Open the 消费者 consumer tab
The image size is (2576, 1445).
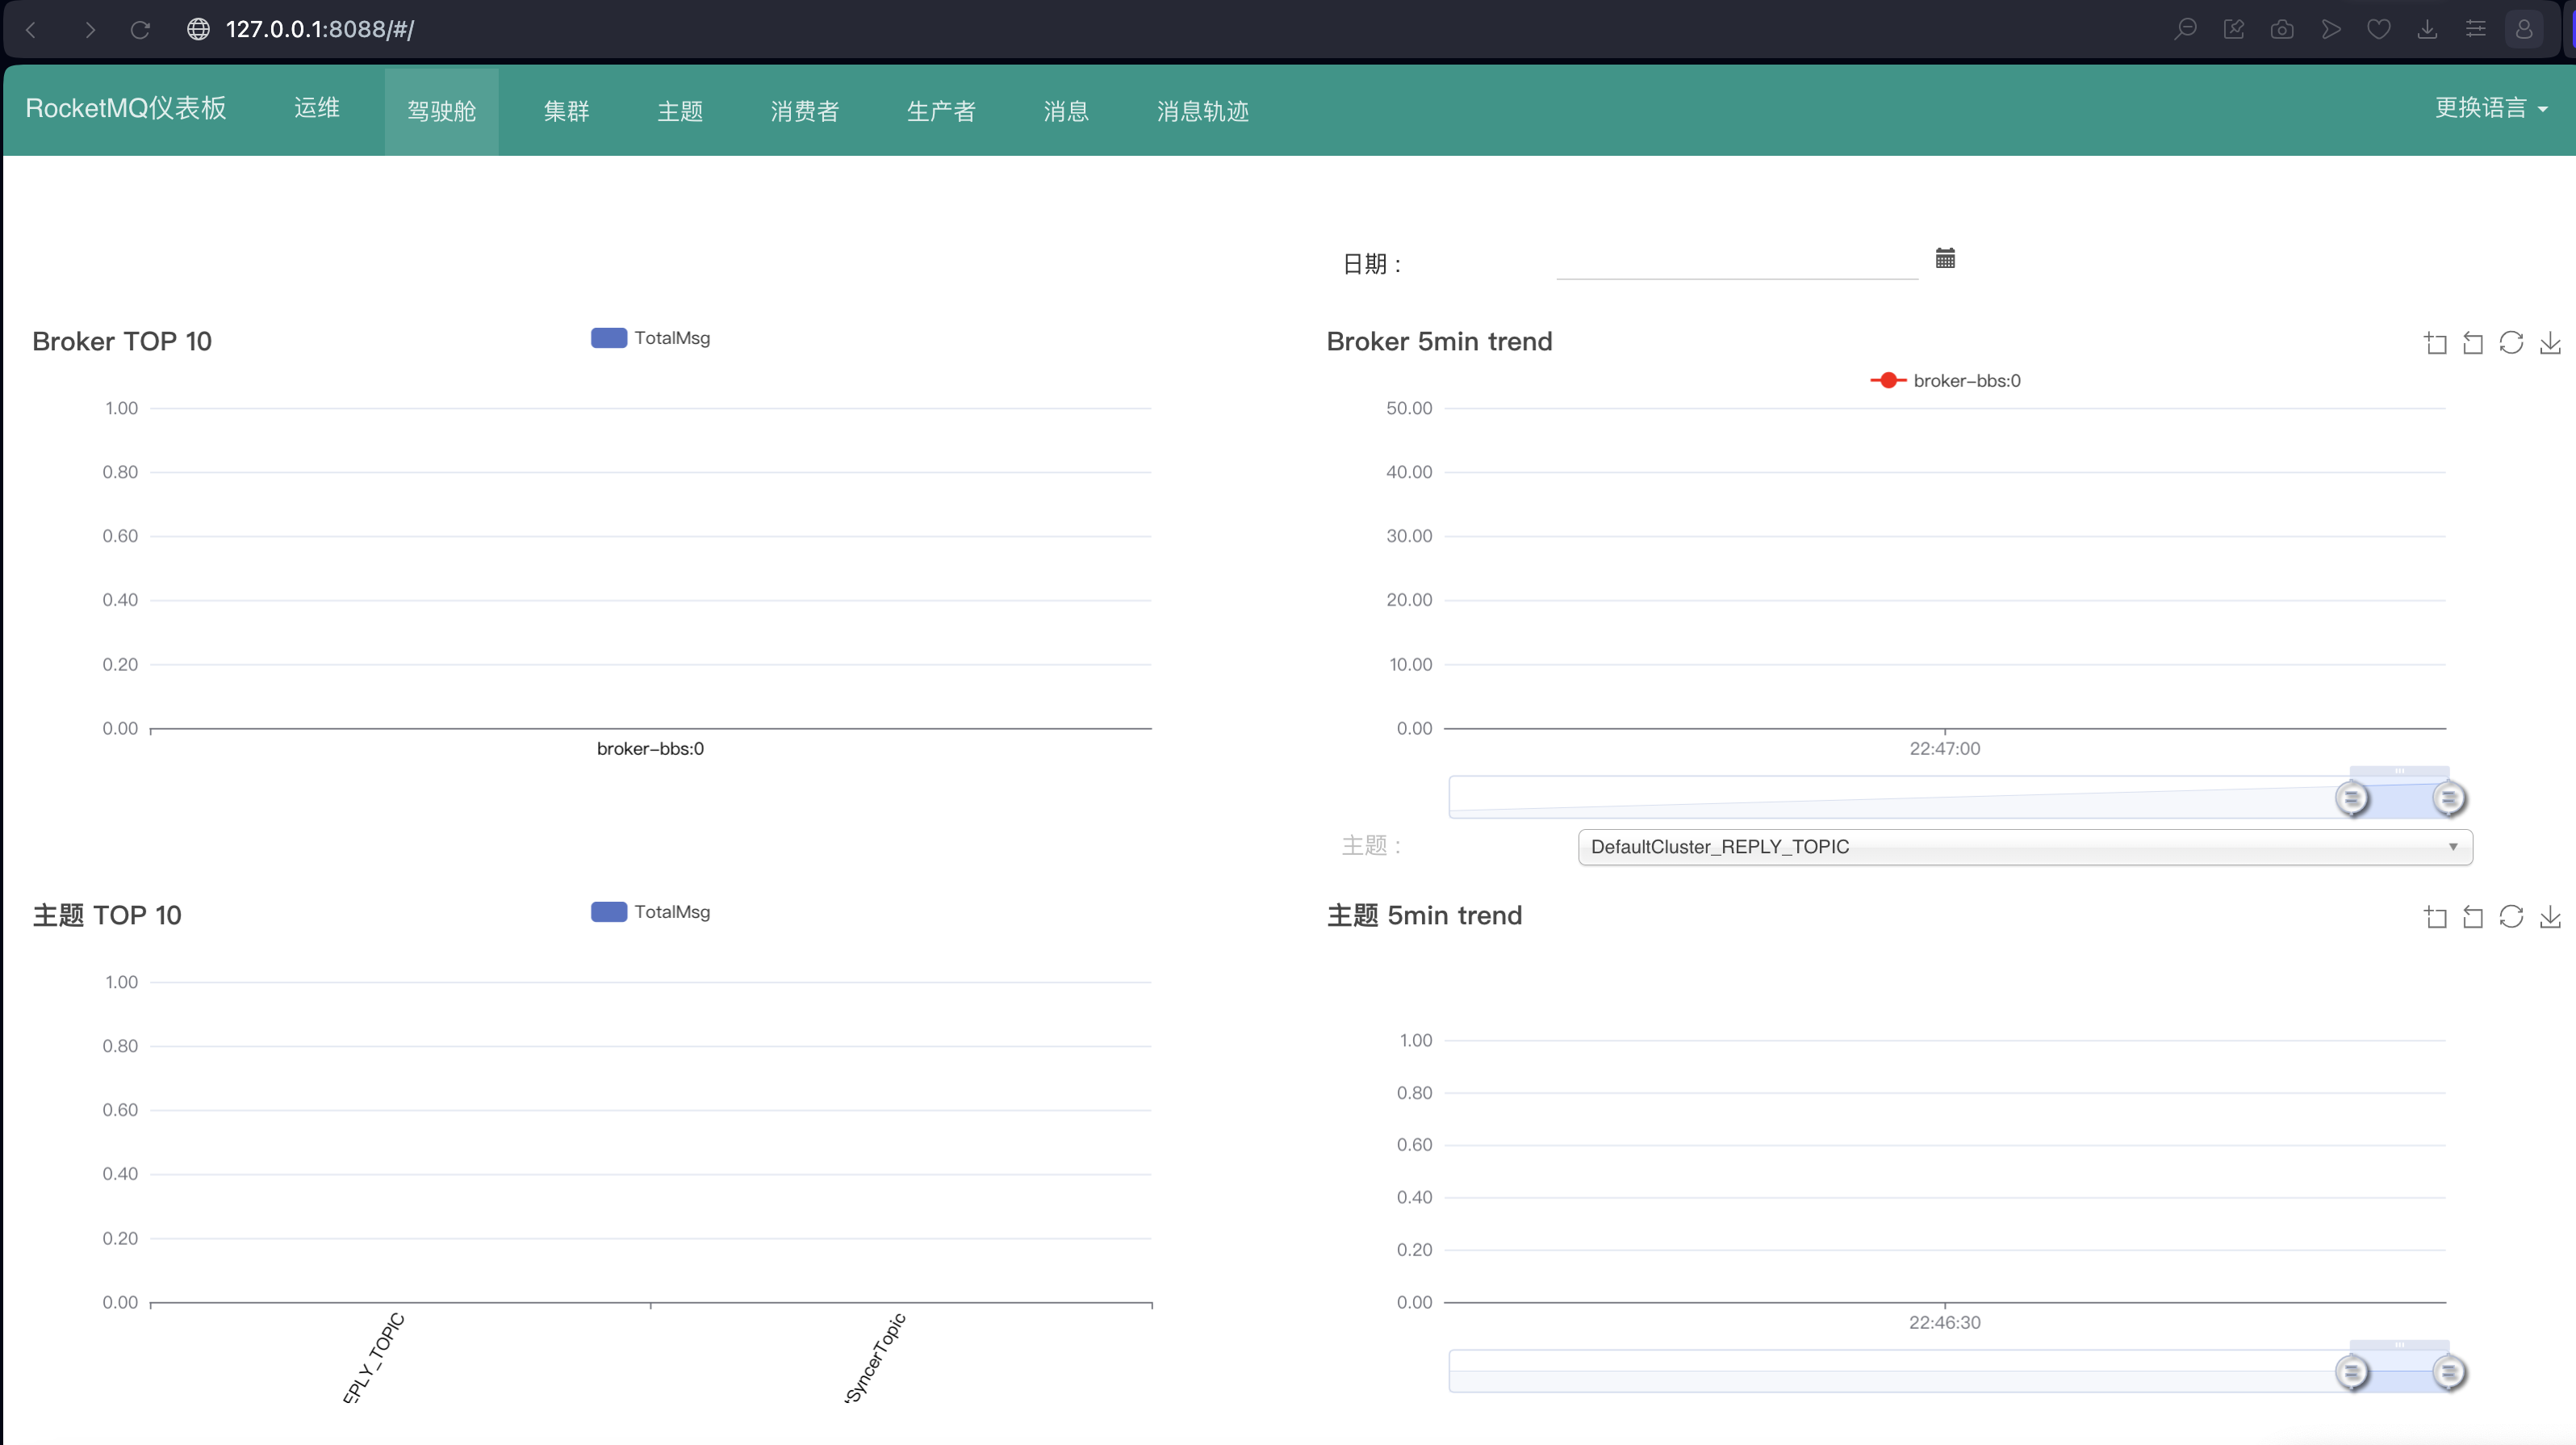coord(804,111)
